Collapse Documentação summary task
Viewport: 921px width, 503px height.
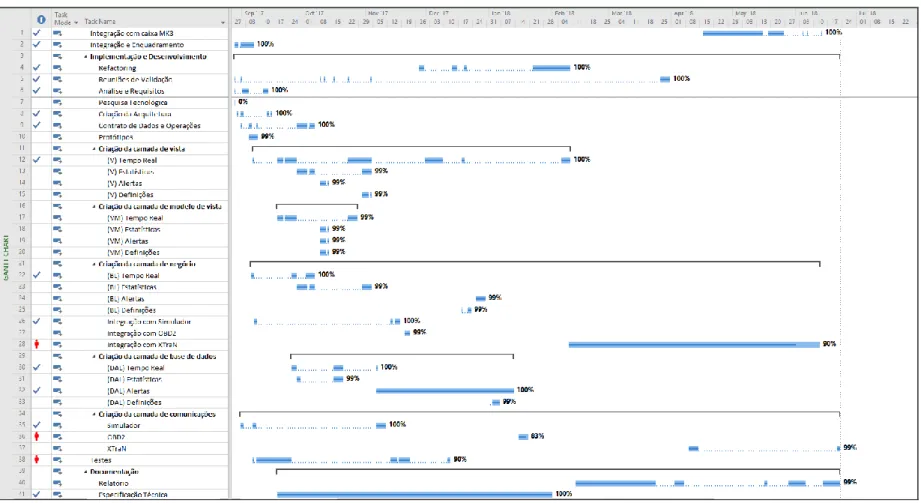click(x=86, y=472)
